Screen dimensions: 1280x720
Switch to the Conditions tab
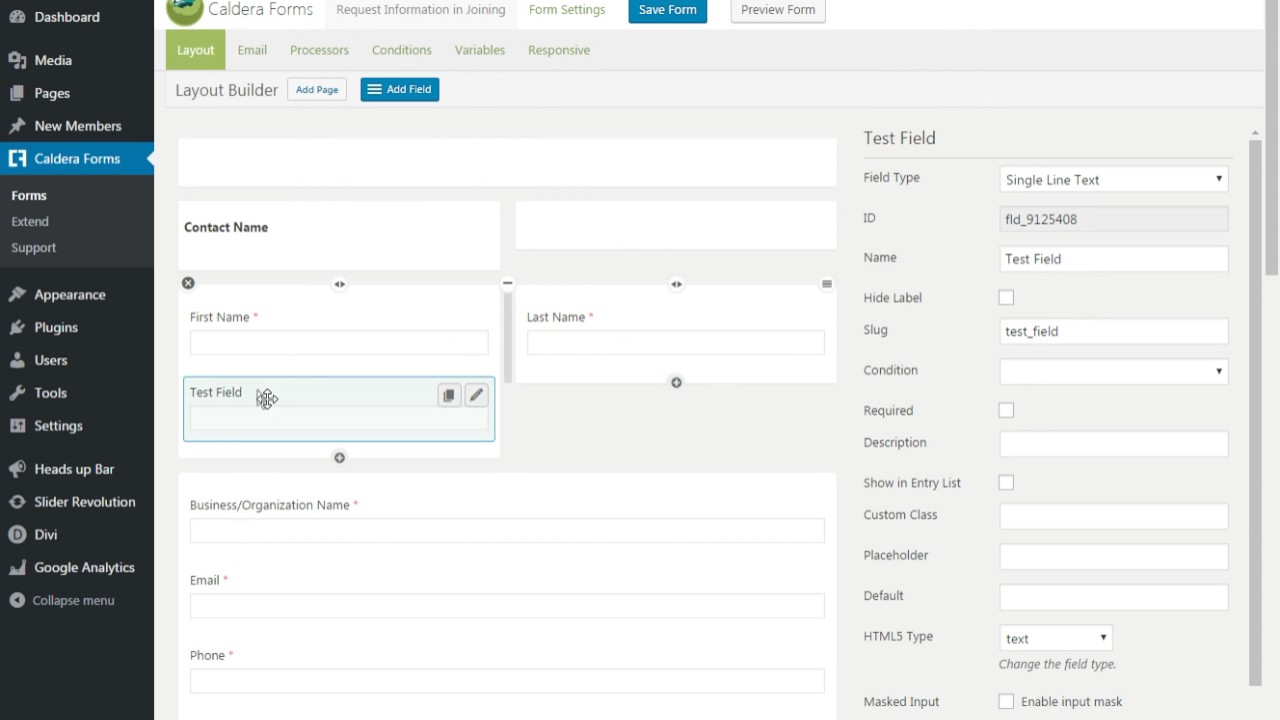click(x=402, y=50)
